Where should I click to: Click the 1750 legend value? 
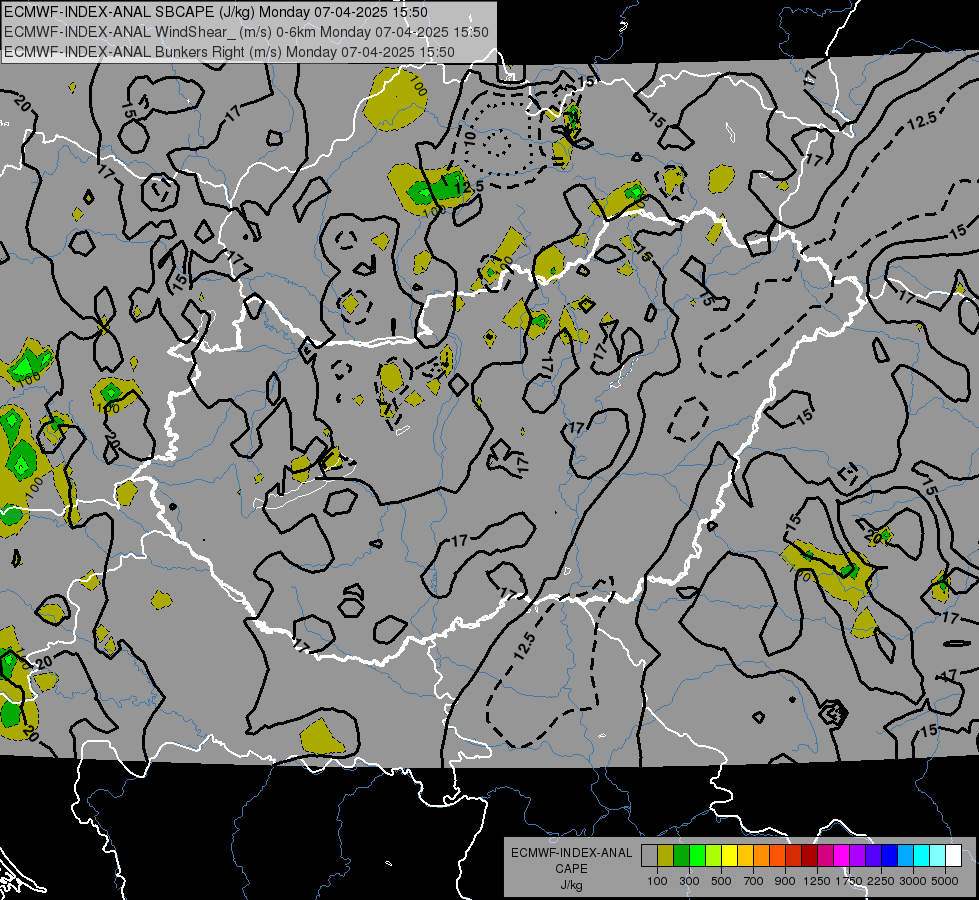tap(849, 882)
